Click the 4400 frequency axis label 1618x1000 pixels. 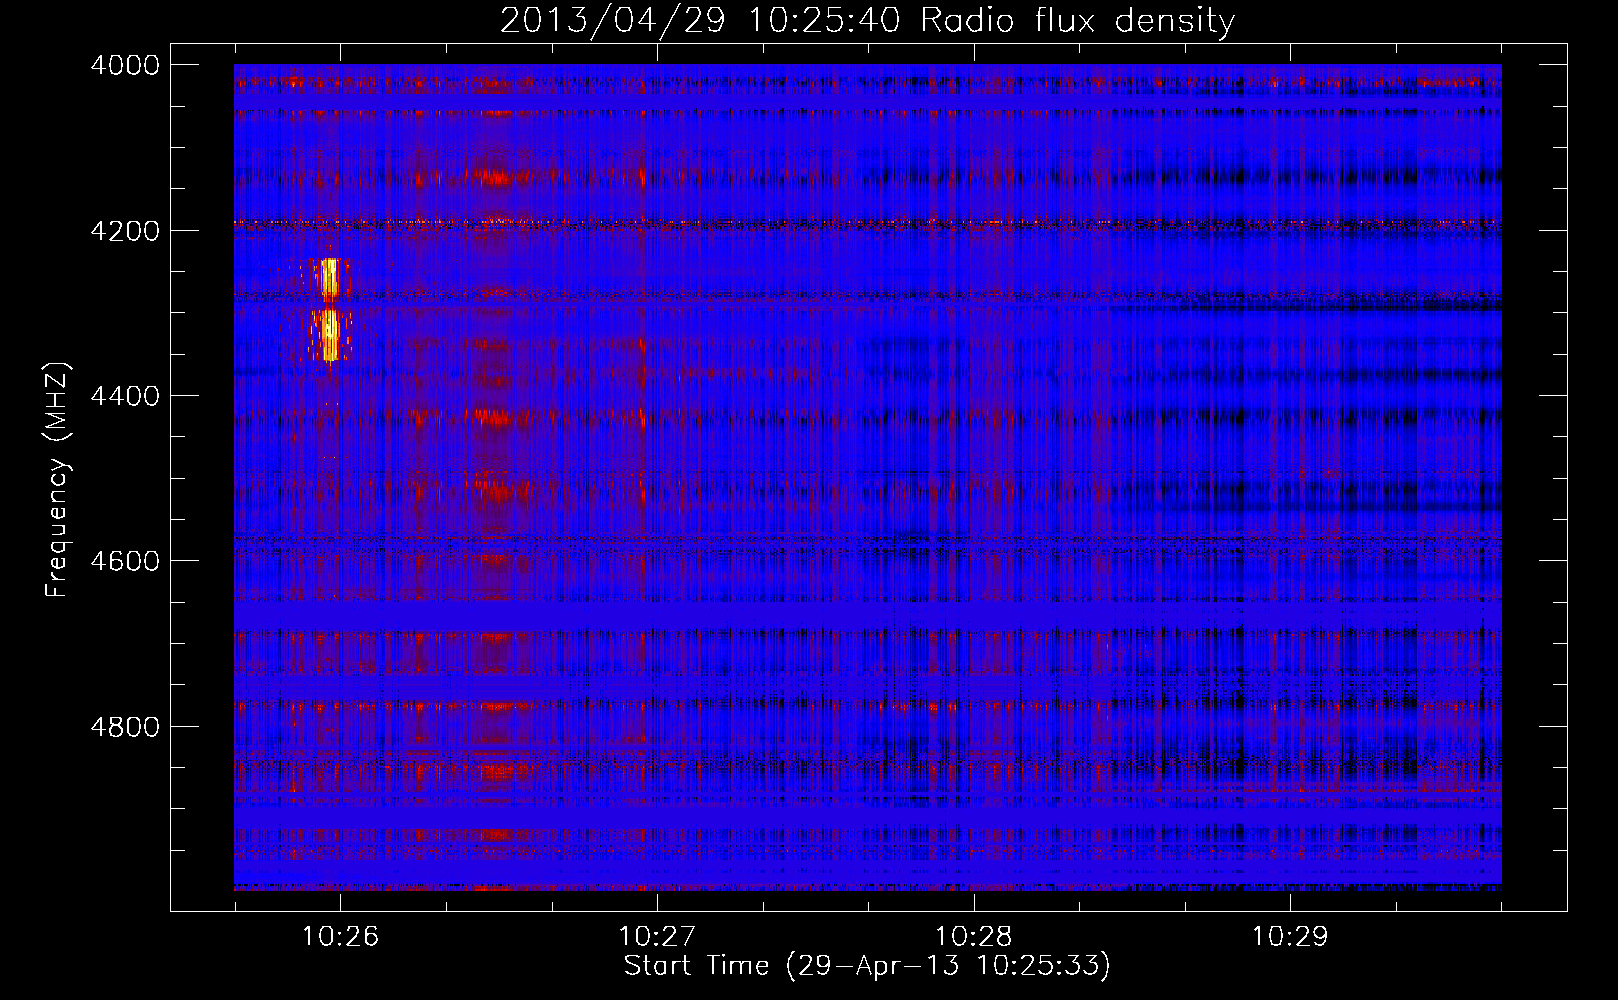click(x=124, y=396)
